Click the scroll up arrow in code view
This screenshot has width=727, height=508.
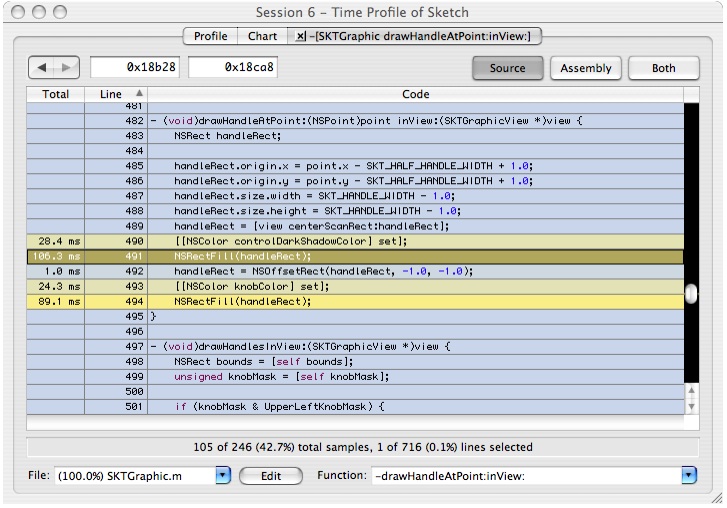point(691,389)
